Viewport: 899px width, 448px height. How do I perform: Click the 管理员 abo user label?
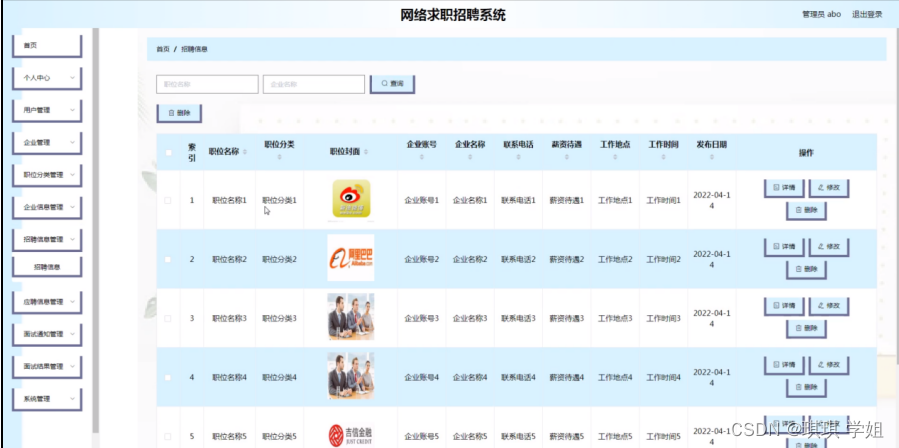point(822,14)
